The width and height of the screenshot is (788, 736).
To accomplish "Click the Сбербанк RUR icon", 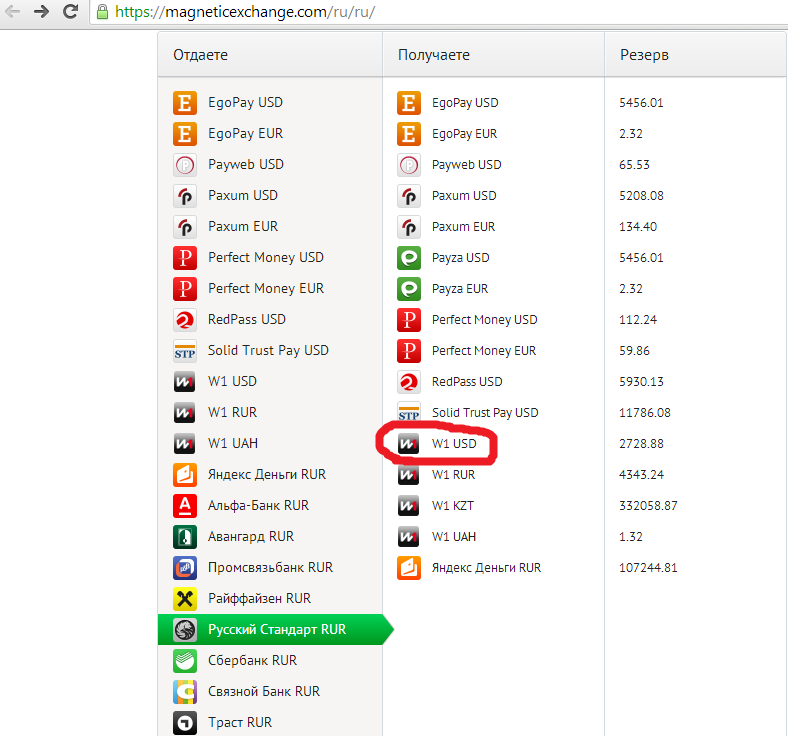I will pyautogui.click(x=185, y=661).
